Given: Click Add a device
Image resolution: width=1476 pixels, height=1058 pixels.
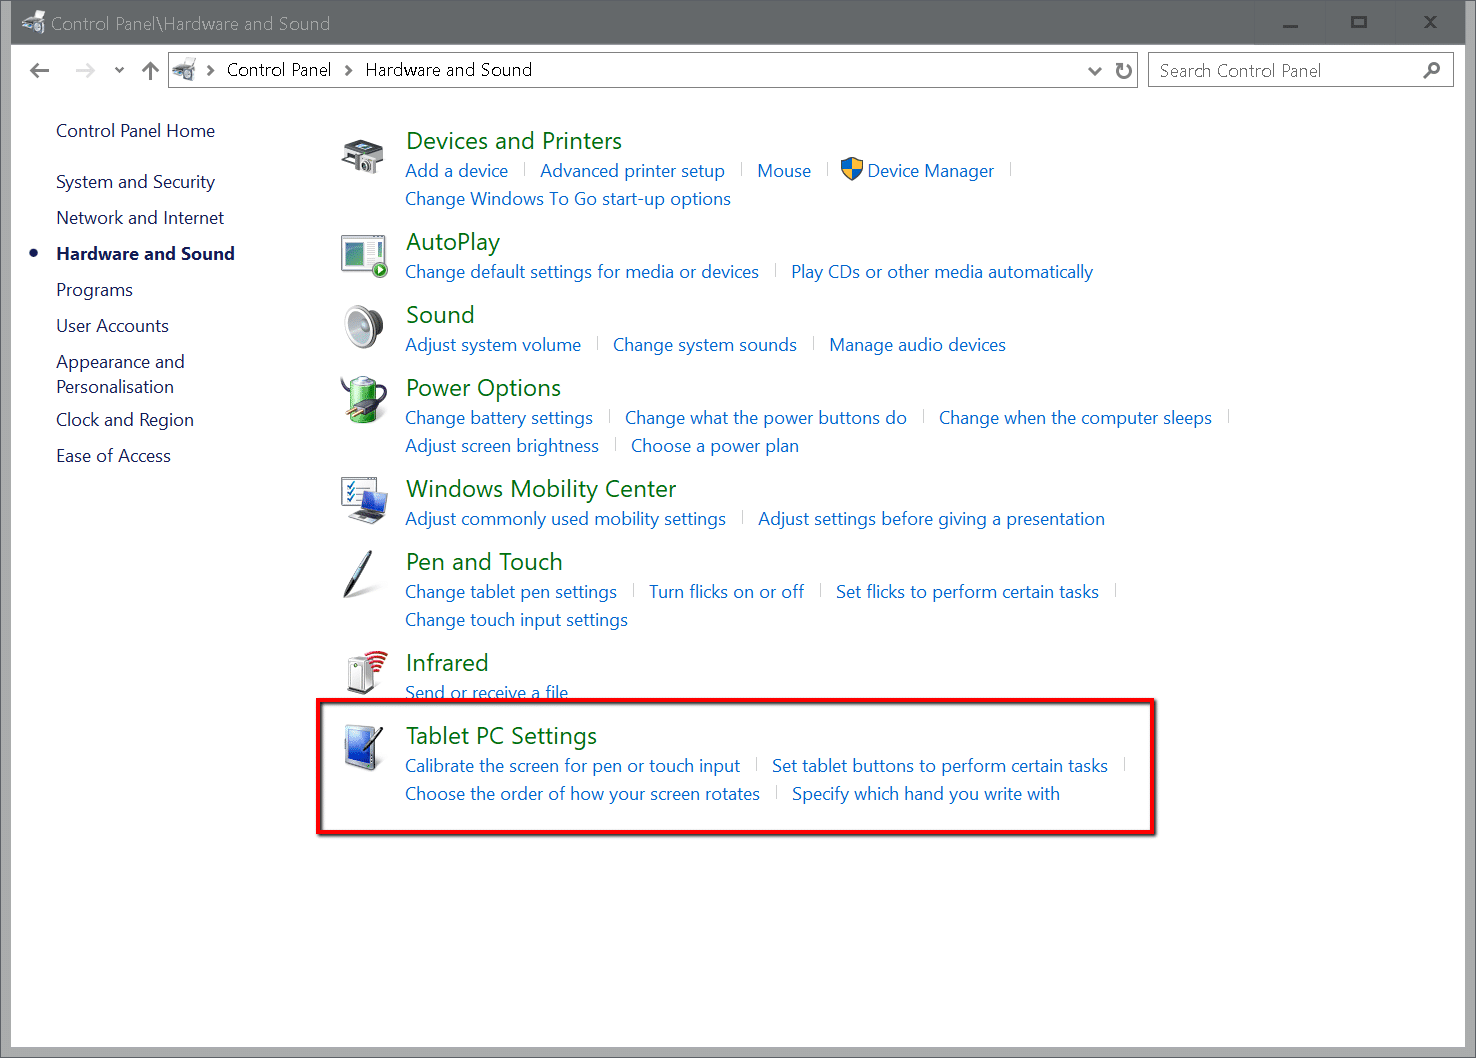Looking at the screenshot, I should coord(456,171).
